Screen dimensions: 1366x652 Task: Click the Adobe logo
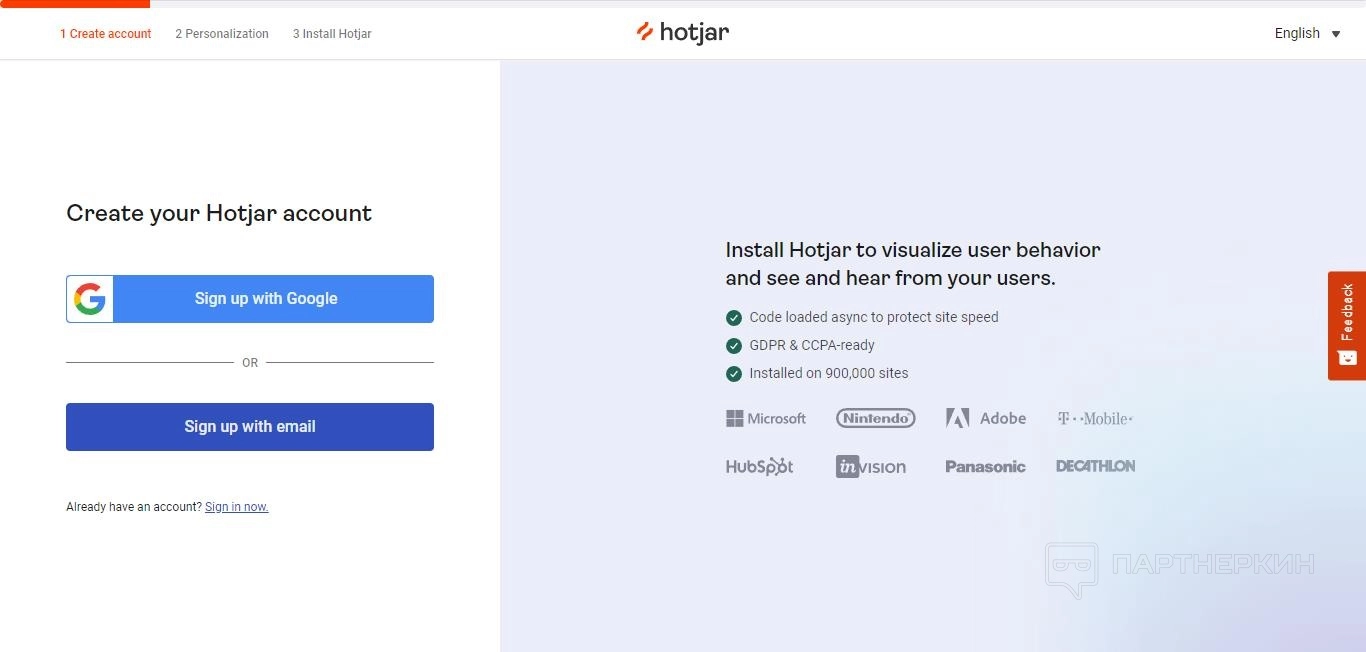tap(986, 418)
